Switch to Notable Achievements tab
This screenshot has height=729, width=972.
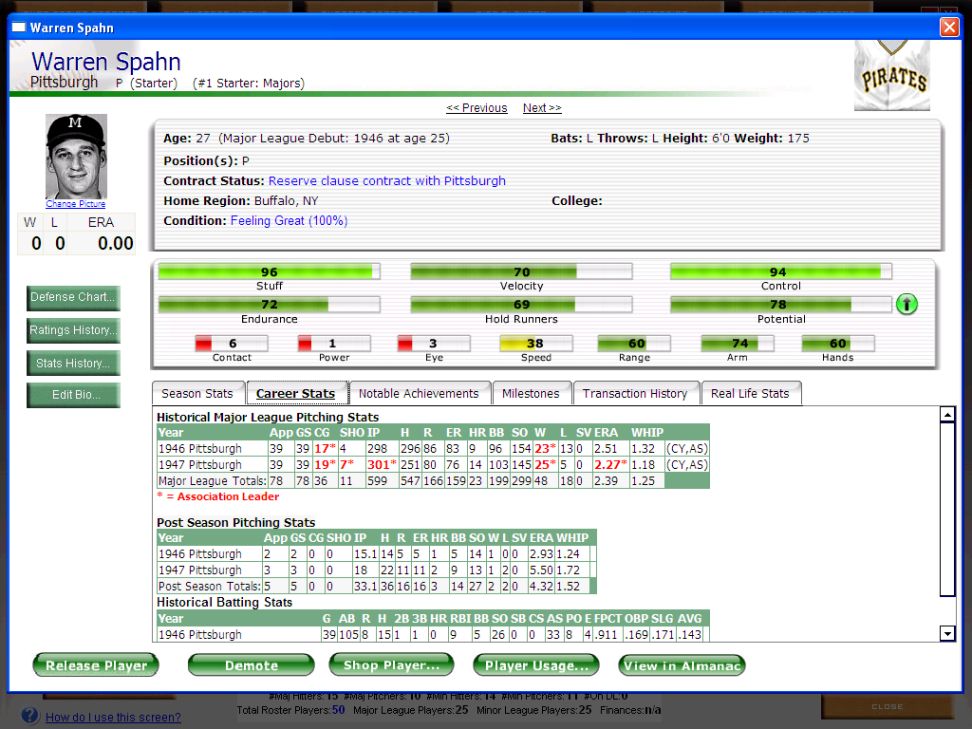[419, 394]
